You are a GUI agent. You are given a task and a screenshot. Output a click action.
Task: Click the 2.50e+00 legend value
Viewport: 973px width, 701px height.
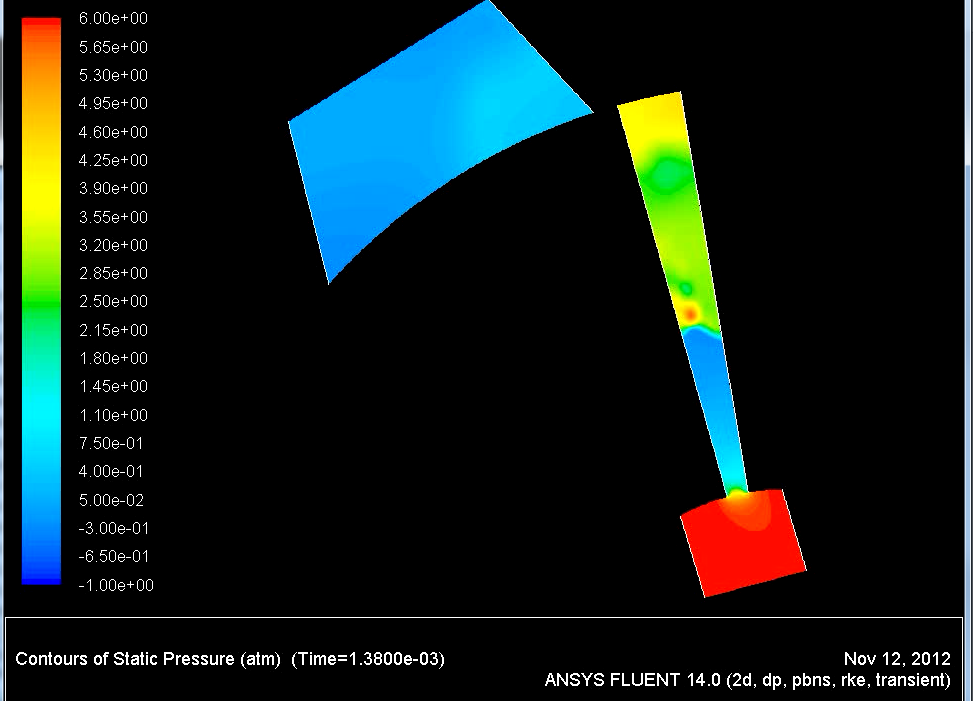113,302
